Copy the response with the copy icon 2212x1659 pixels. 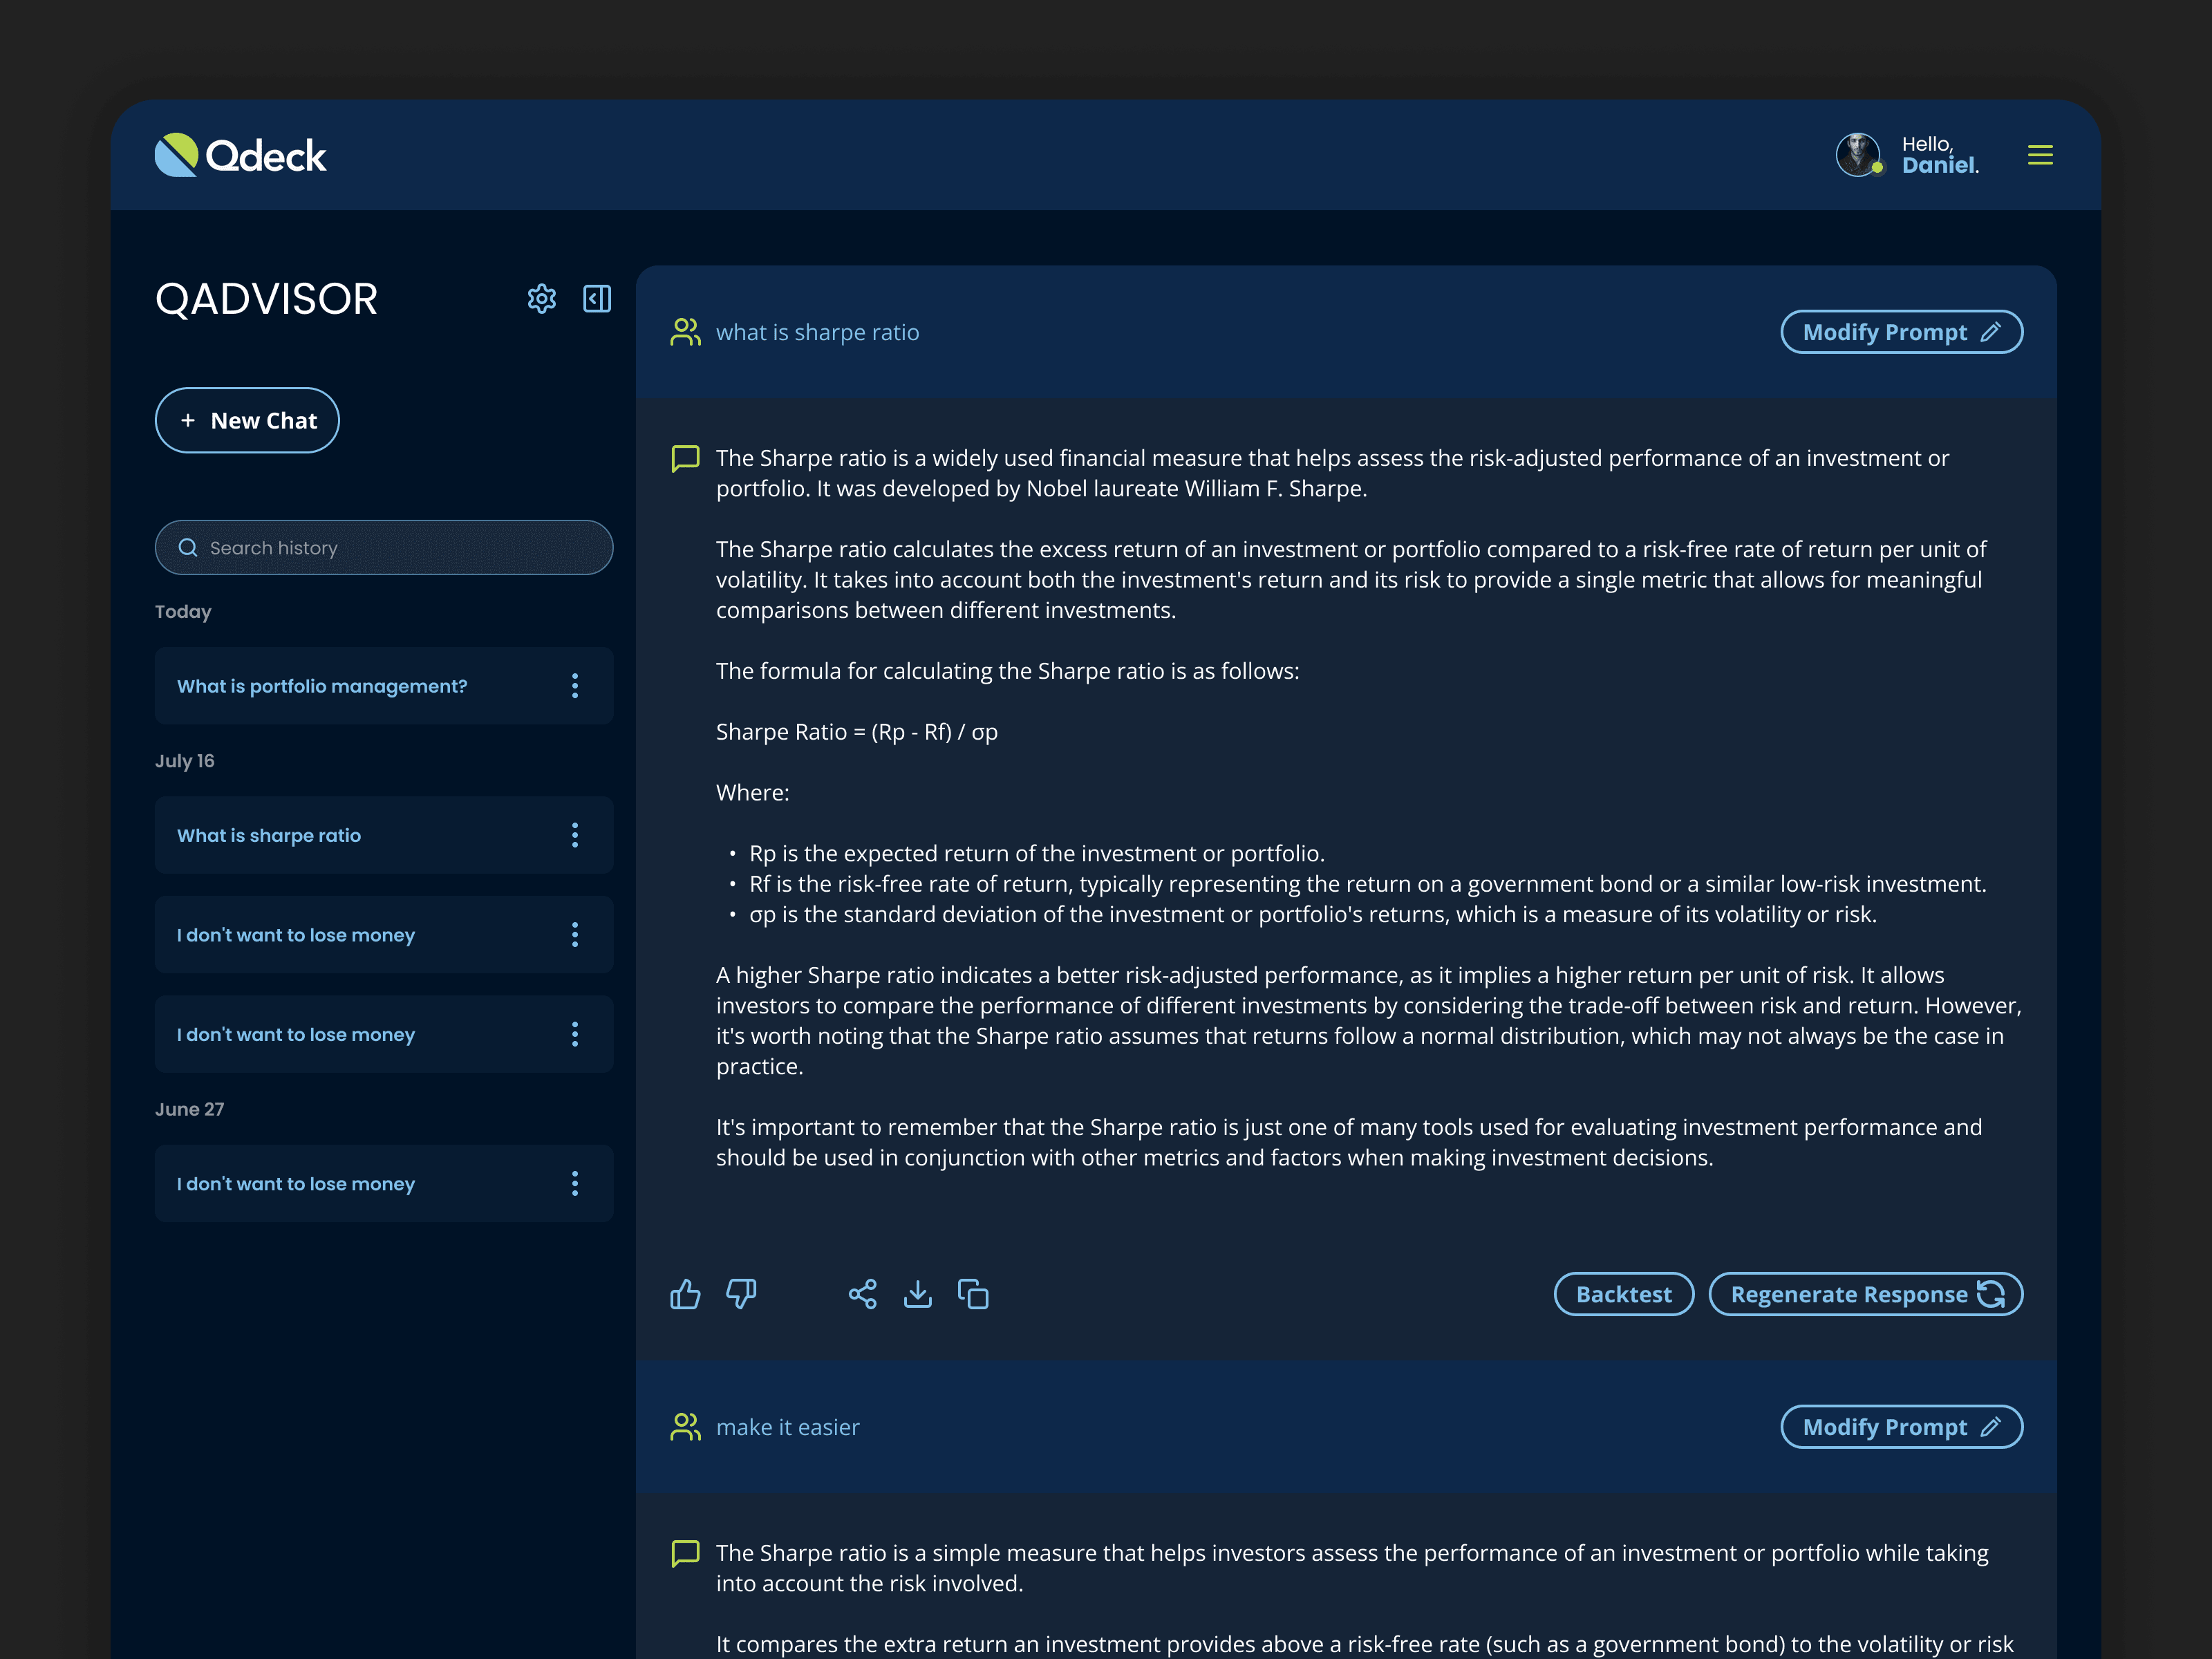(973, 1294)
